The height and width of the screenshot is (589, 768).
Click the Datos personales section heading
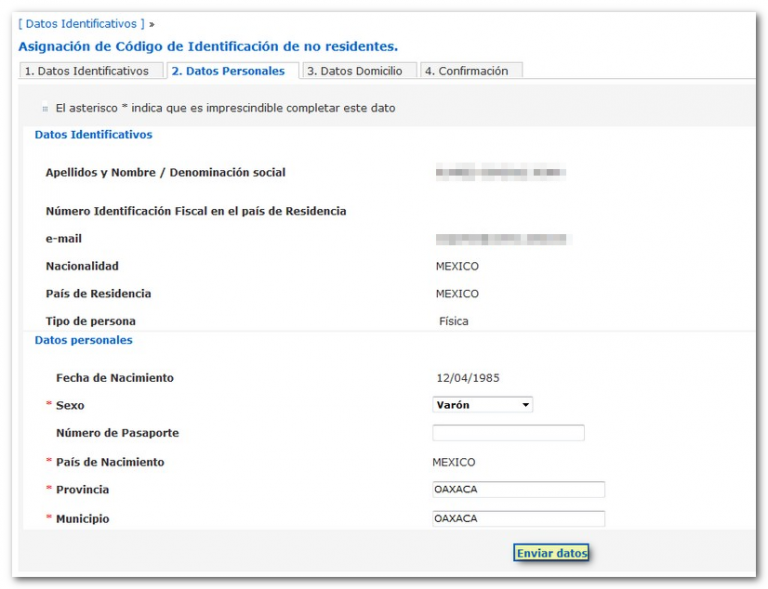83,340
